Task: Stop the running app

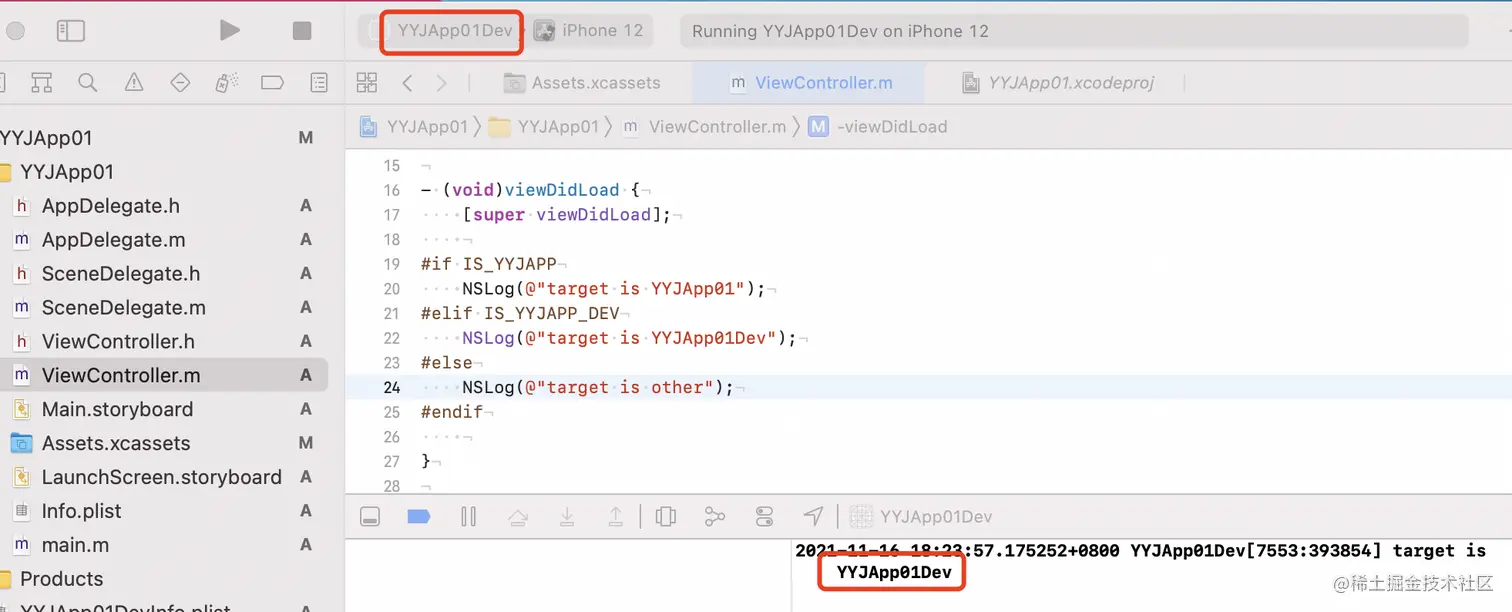Action: tap(302, 31)
